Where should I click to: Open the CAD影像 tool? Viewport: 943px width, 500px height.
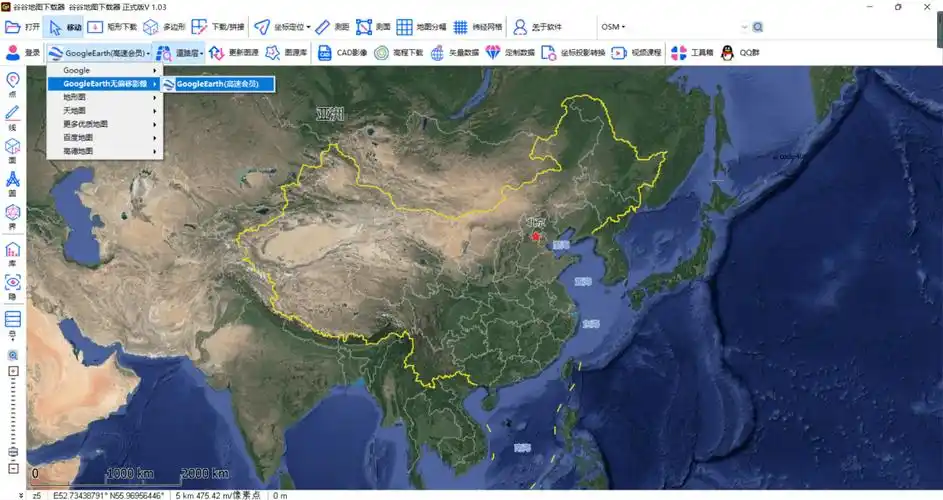[342, 53]
